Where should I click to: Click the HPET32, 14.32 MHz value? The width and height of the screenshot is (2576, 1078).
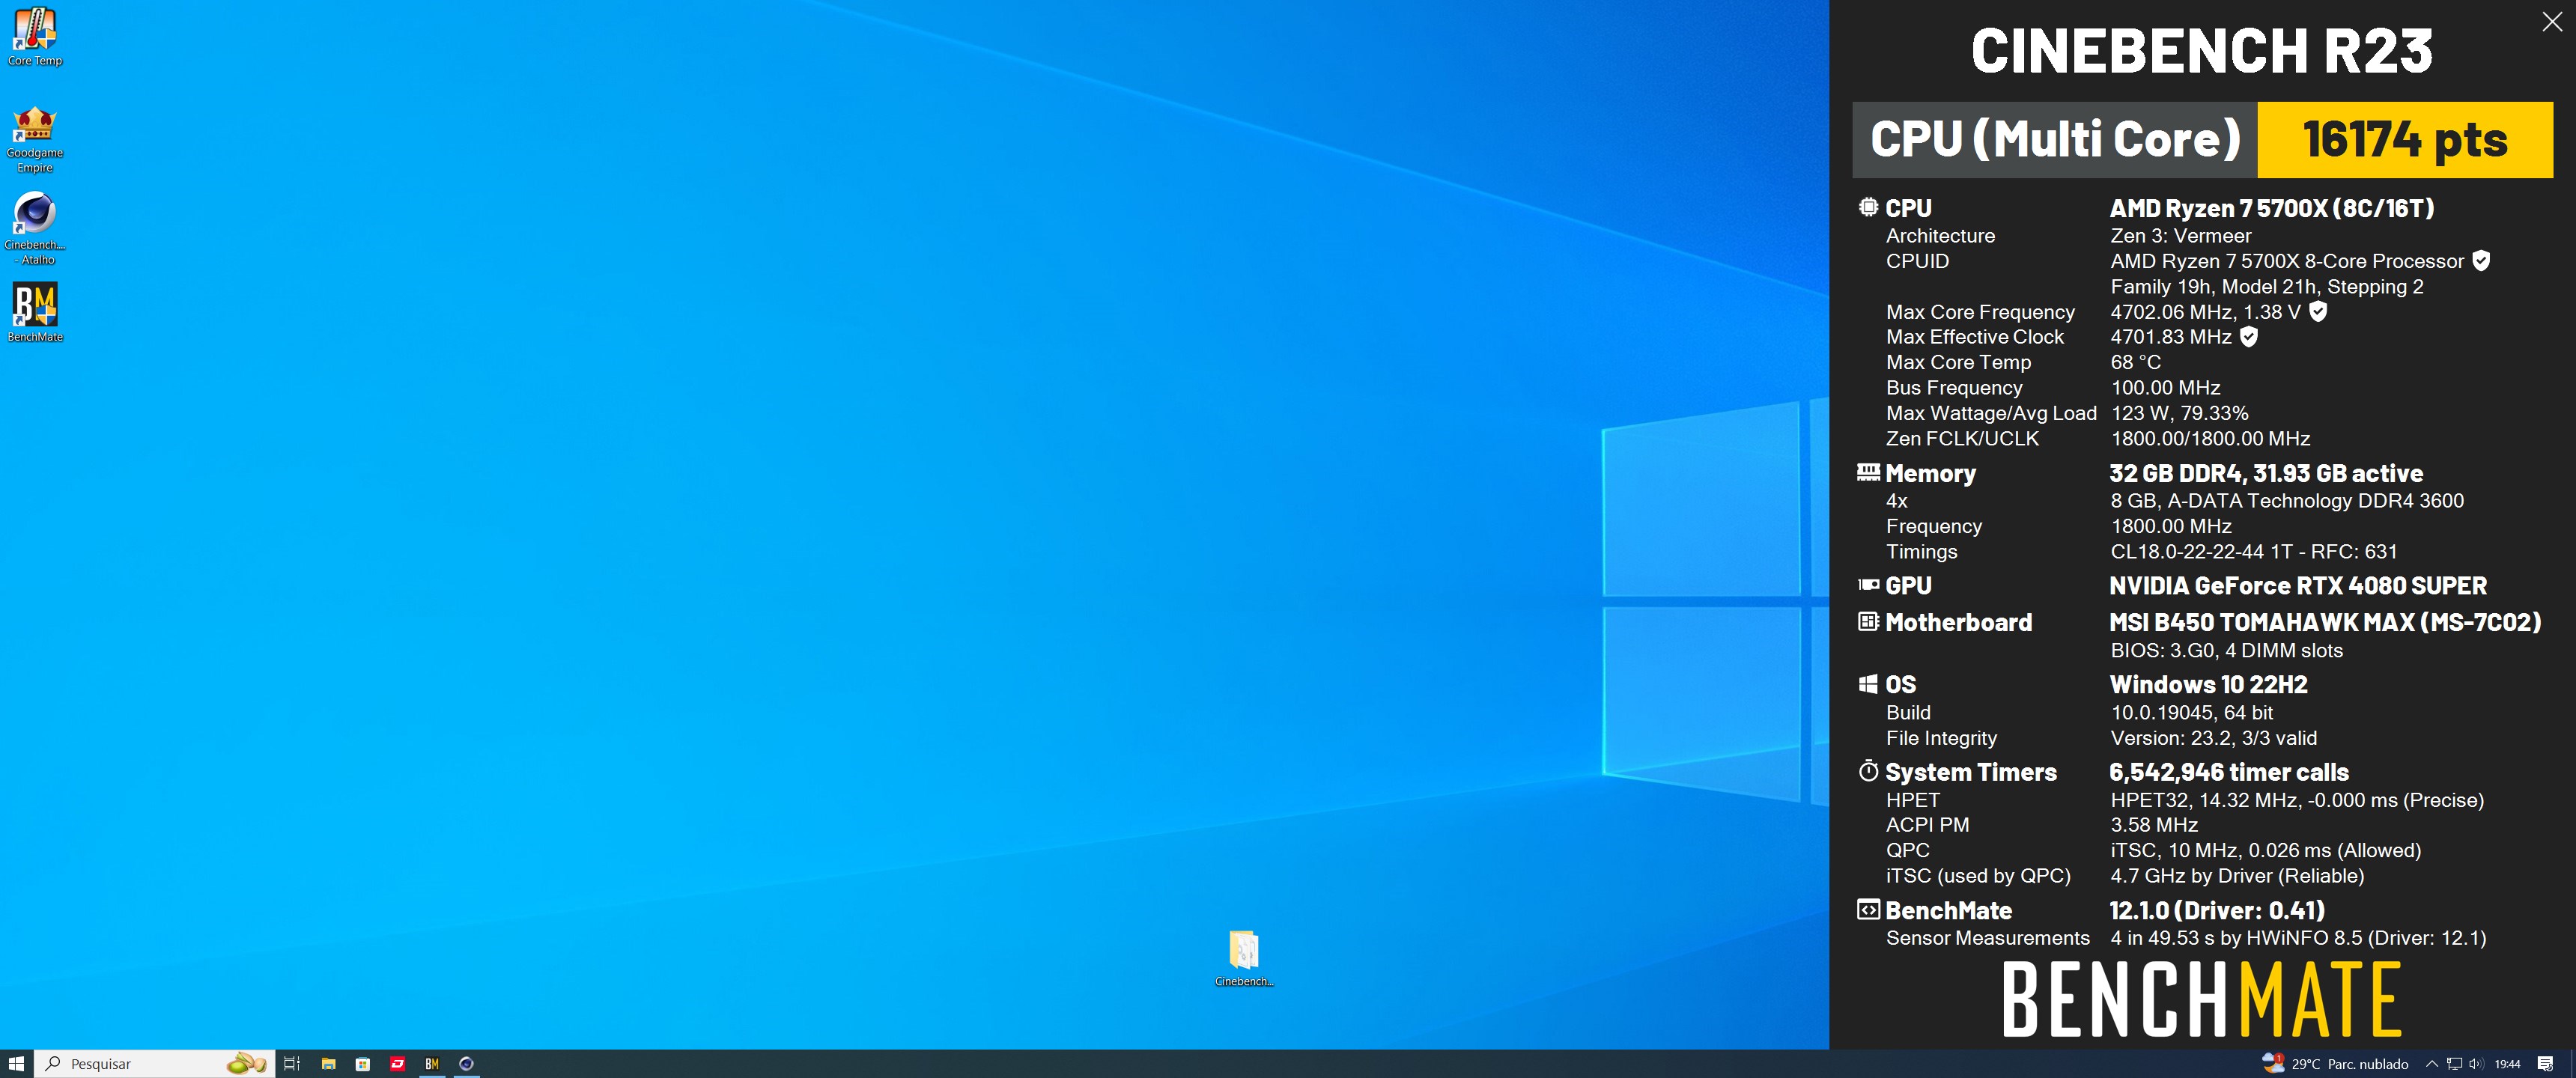tap(2297, 800)
